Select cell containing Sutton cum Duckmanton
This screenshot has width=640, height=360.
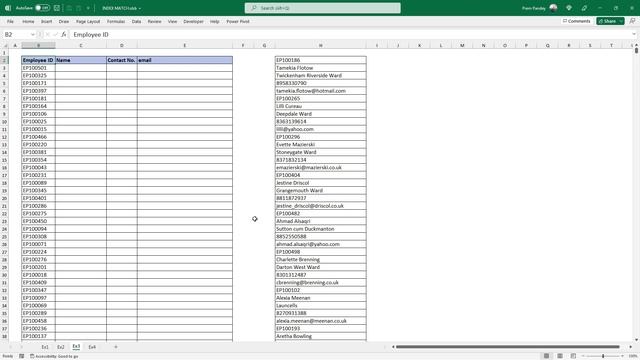click(x=320, y=229)
